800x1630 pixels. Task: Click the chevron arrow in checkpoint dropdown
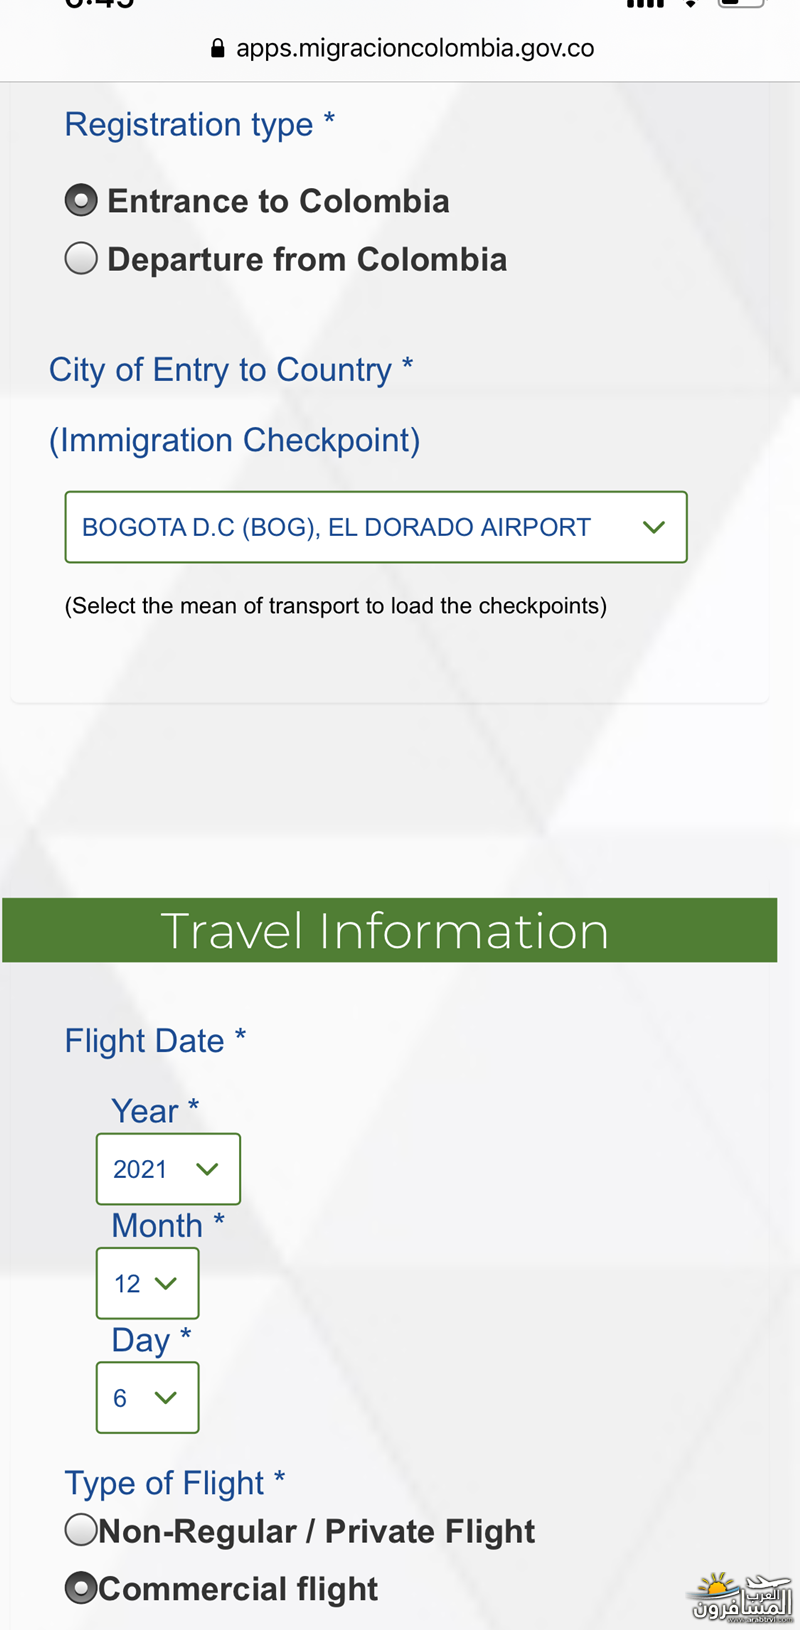click(654, 527)
